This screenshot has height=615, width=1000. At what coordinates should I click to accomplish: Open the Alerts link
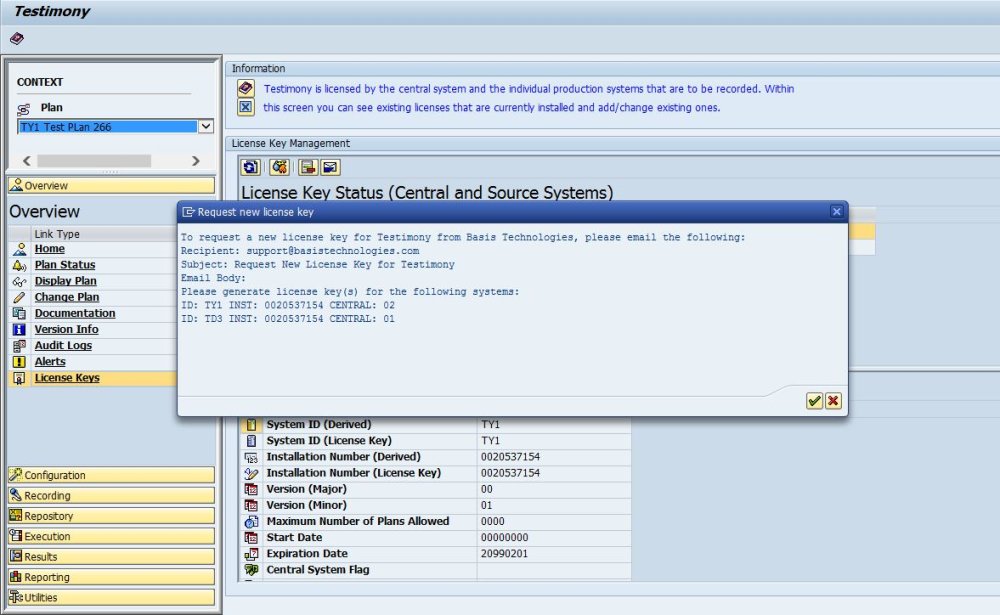click(x=50, y=362)
